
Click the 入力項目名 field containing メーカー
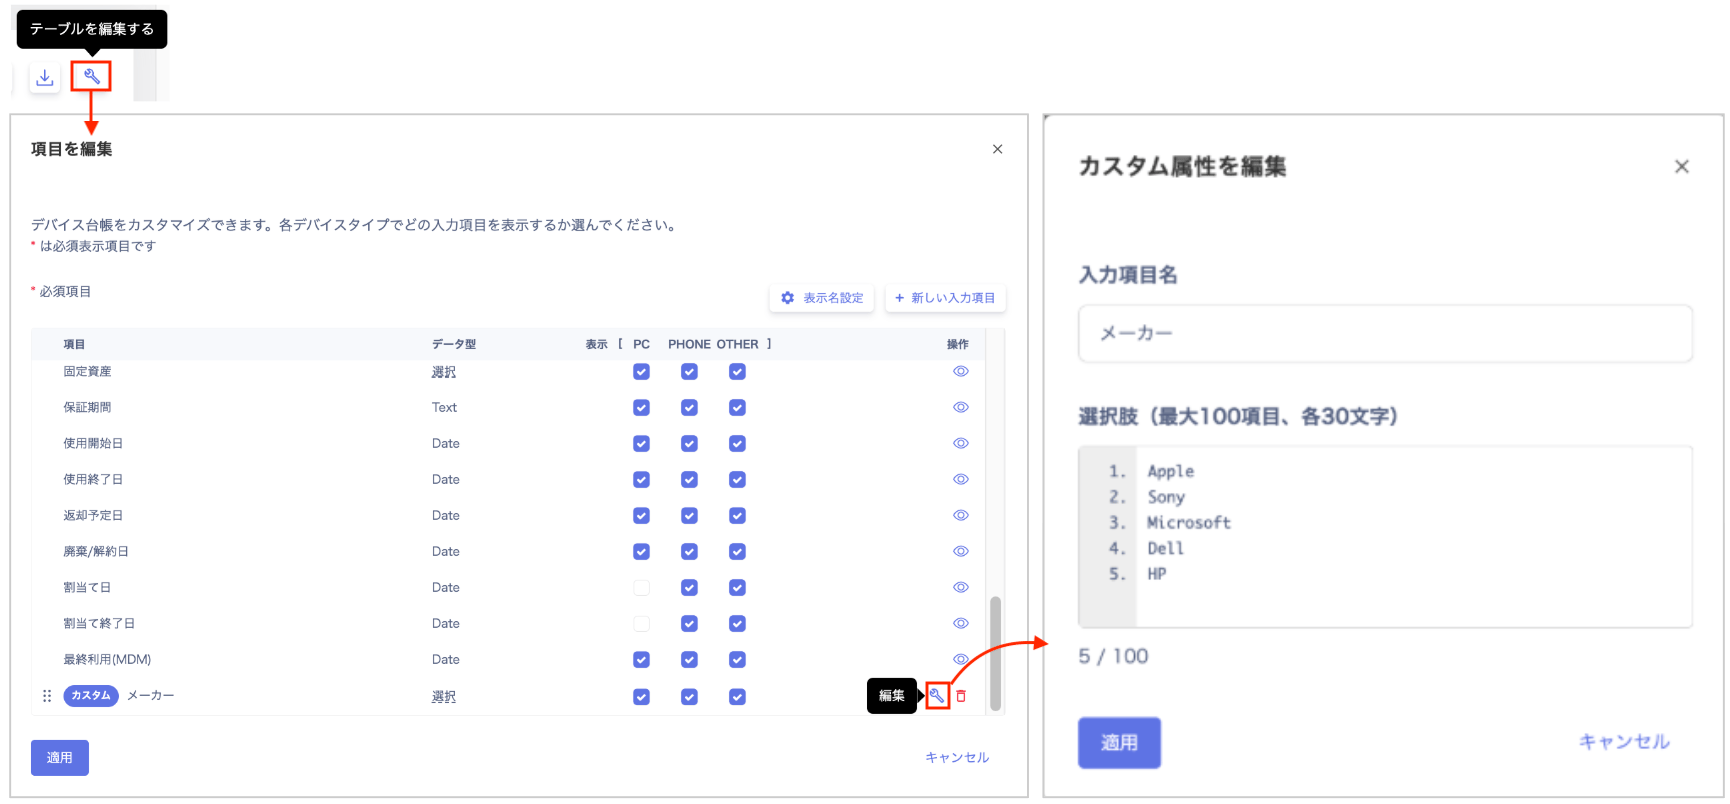[x=1385, y=333]
